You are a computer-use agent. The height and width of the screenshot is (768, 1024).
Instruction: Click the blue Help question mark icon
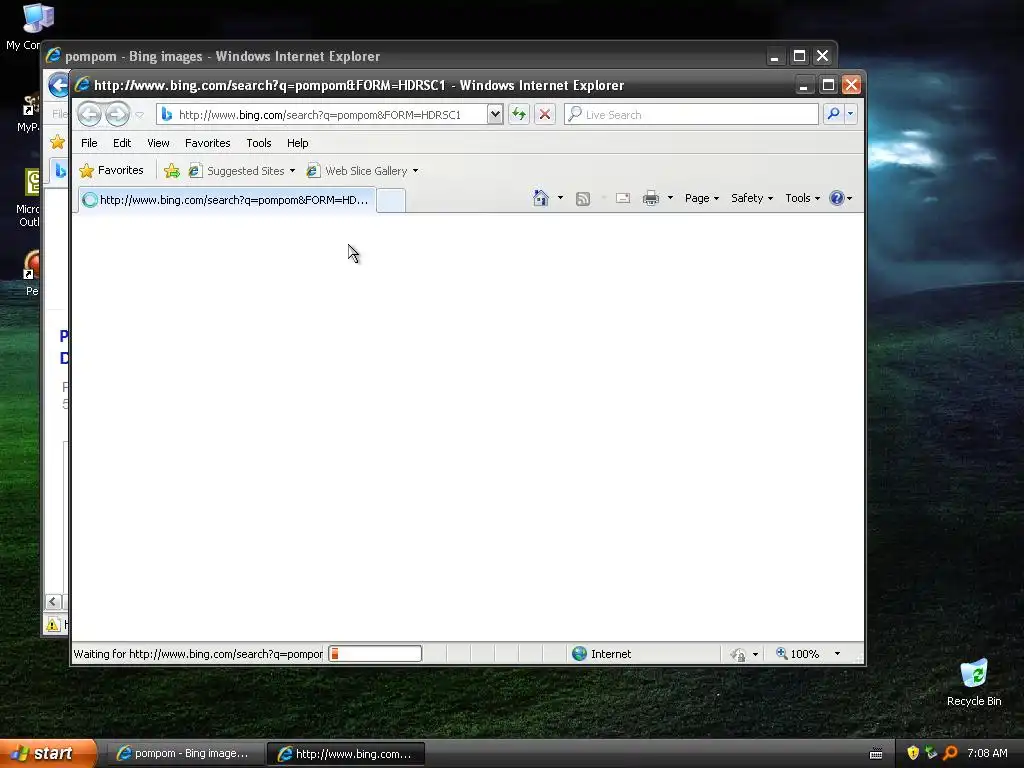(837, 198)
